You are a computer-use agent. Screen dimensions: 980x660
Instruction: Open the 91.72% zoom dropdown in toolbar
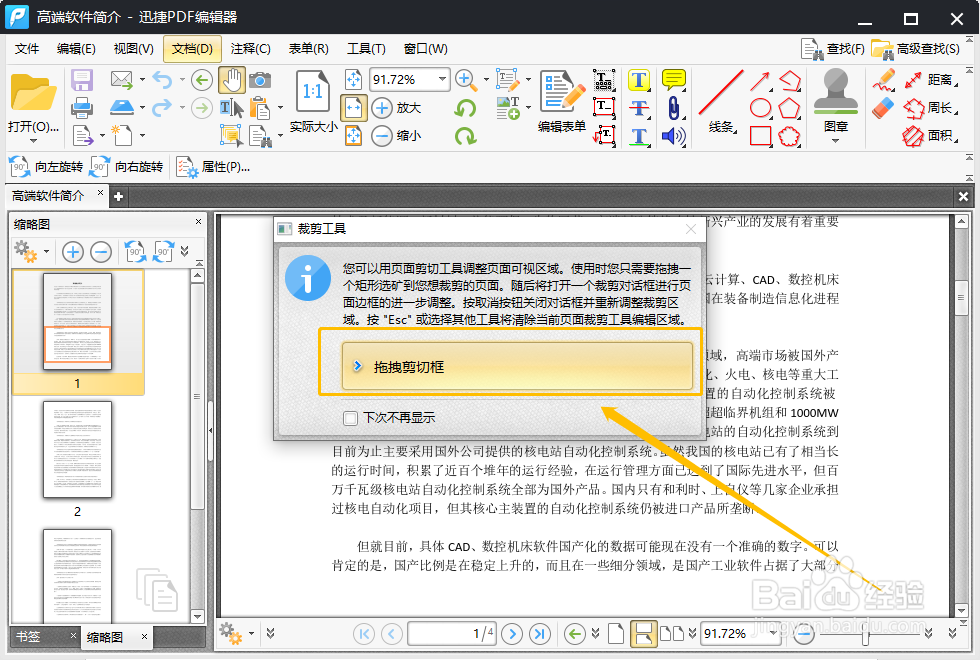coord(442,79)
